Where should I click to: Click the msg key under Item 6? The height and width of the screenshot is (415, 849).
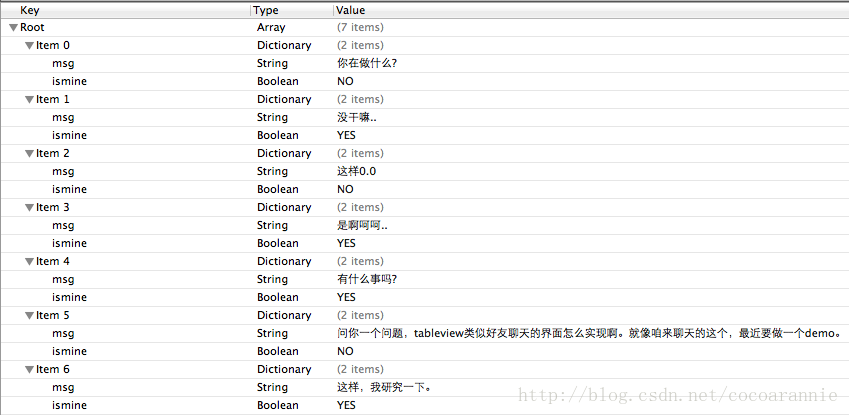pyautogui.click(x=63, y=387)
